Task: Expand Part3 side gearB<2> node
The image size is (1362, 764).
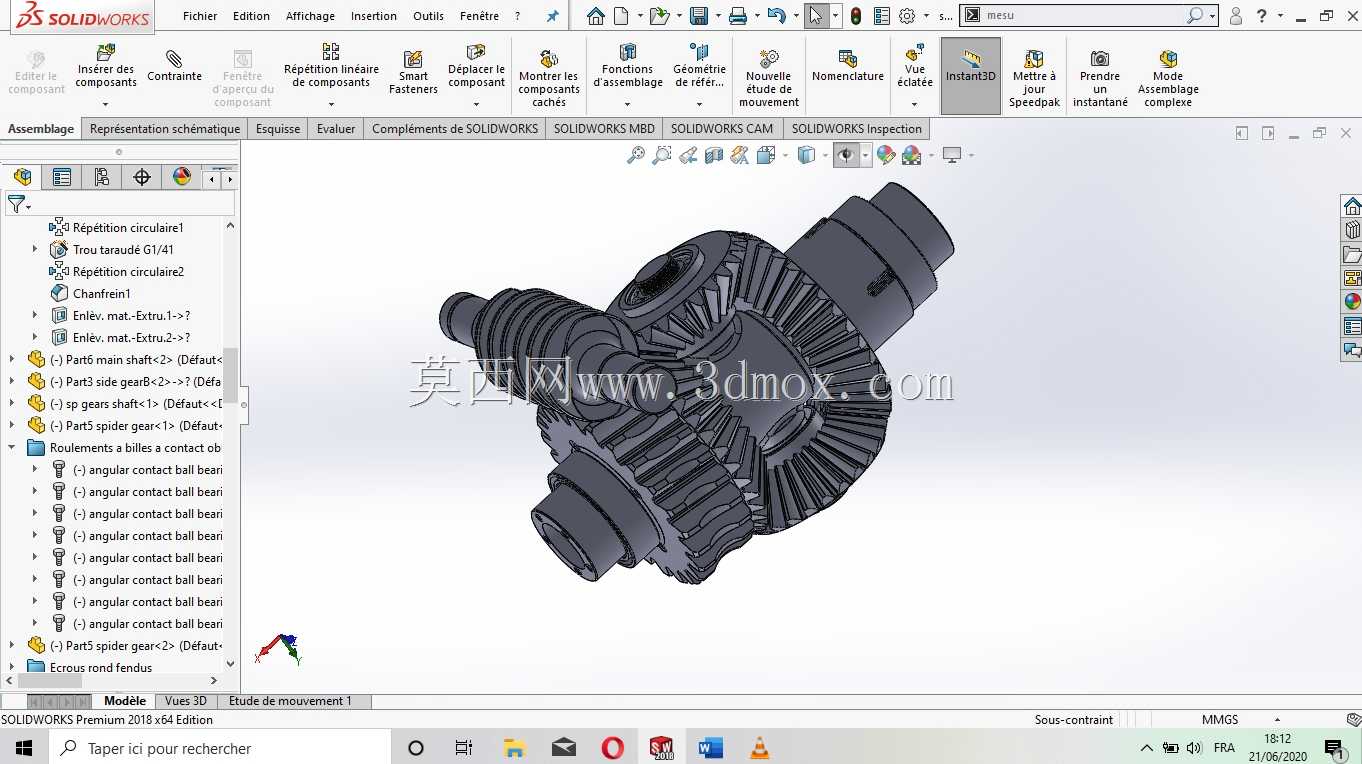Action: (12, 382)
